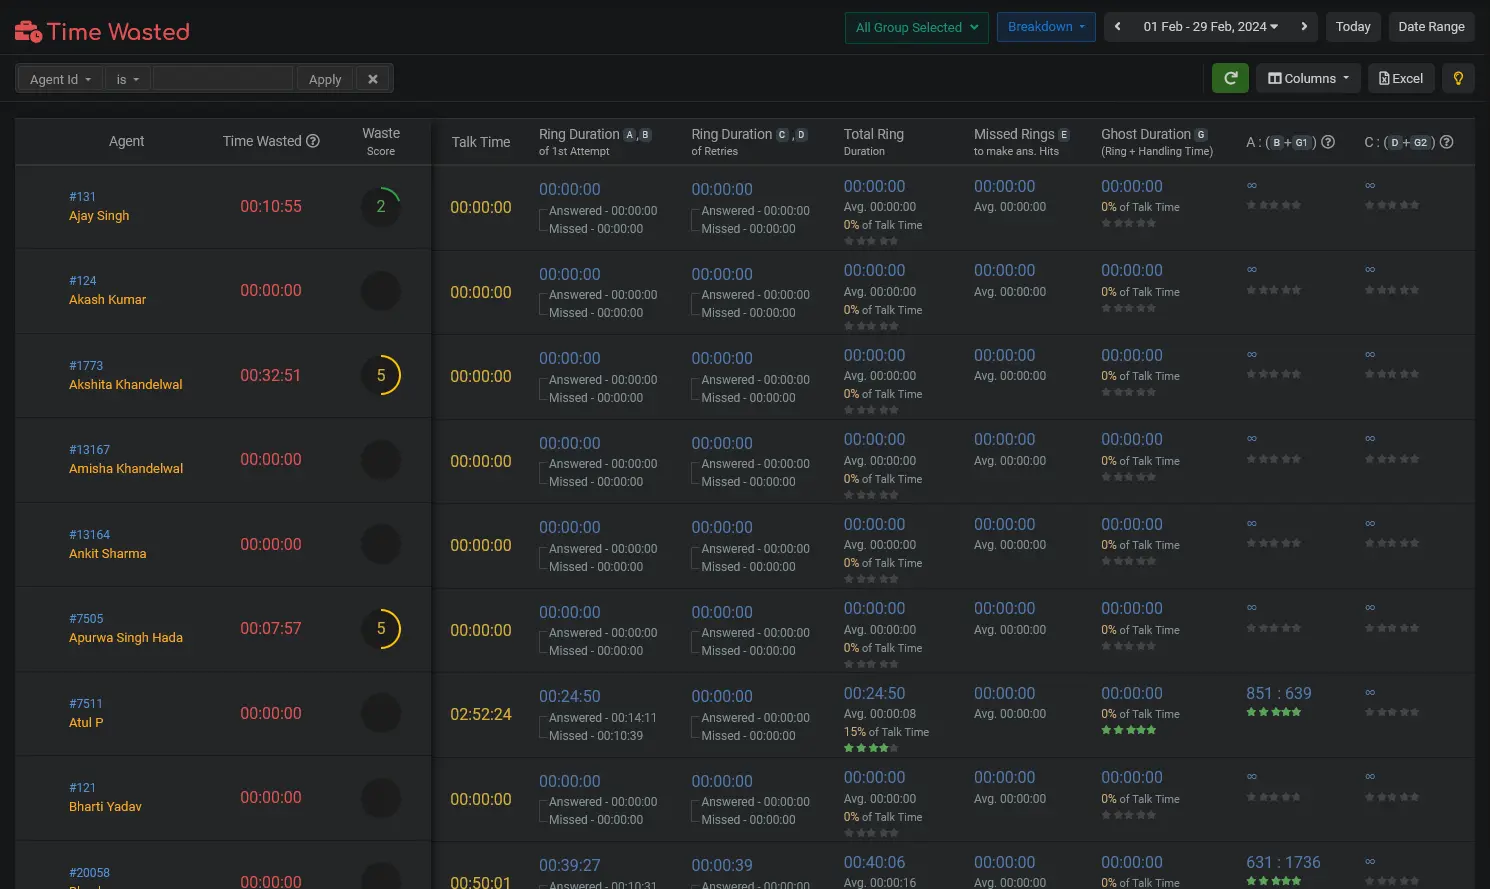Click green star rating under 851 : 639

pos(1273,712)
